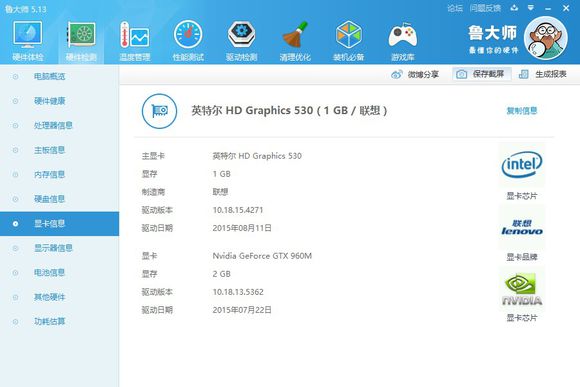Image resolution: width=580 pixels, height=387 pixels.
Task: Select the 硬件检测 hardware detection icon
Action: coord(81,41)
